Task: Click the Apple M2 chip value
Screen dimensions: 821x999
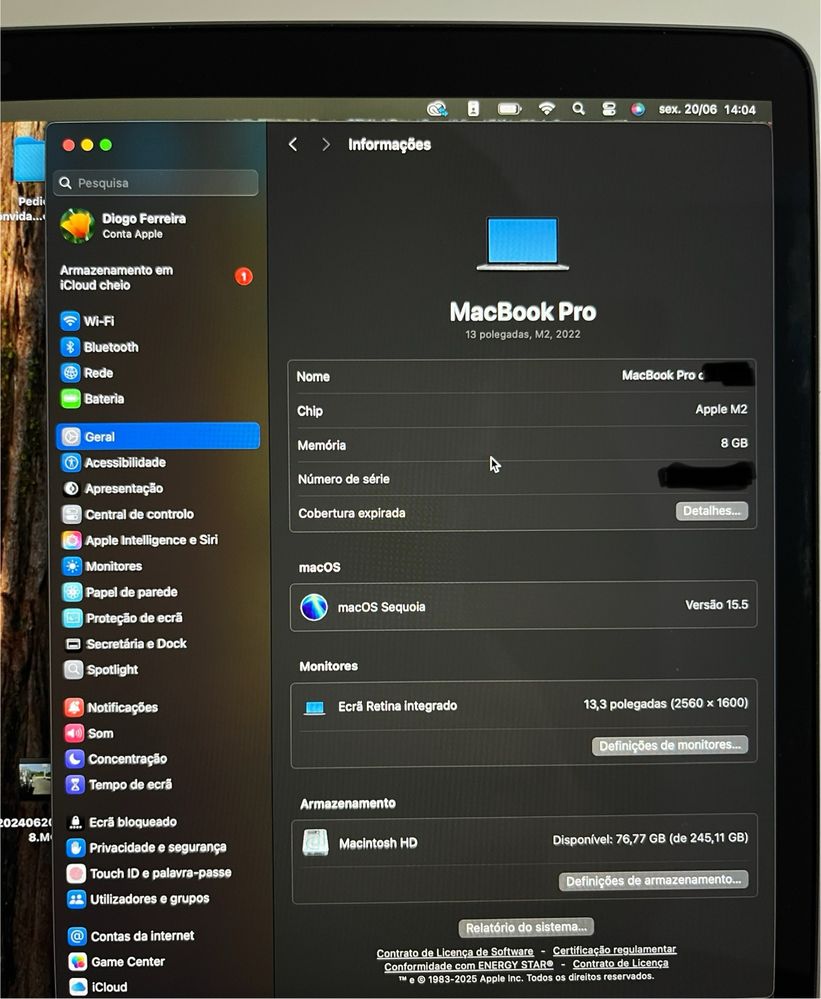Action: (x=721, y=409)
